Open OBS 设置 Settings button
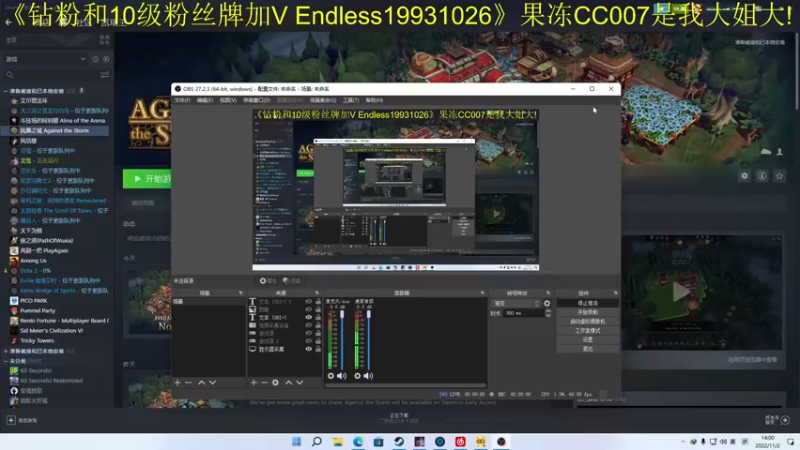Viewport: 800px width, 450px height. 588,340
